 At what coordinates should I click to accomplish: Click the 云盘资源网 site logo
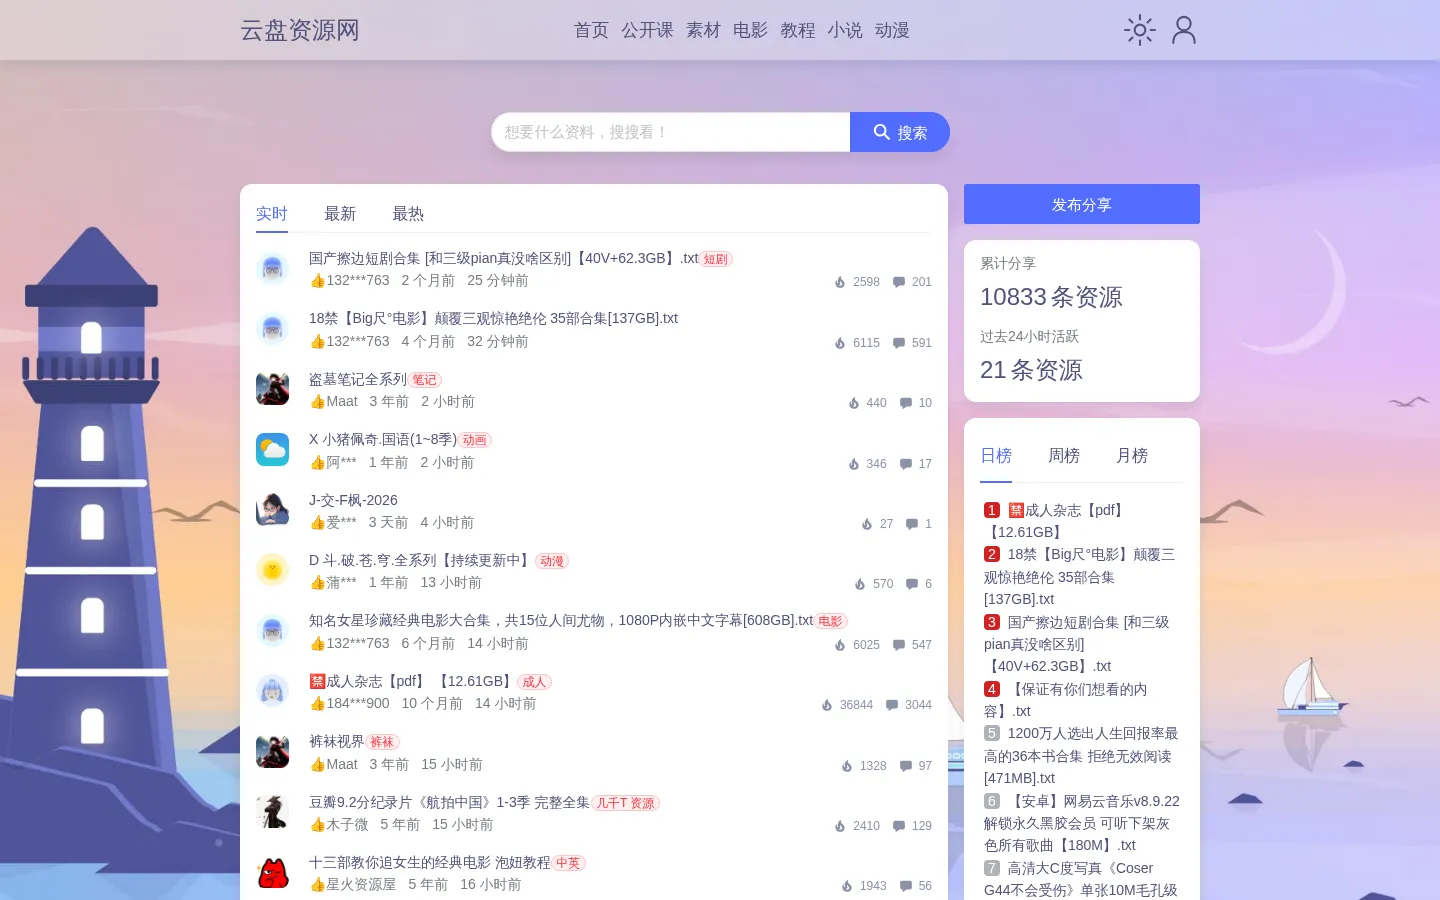pos(299,30)
